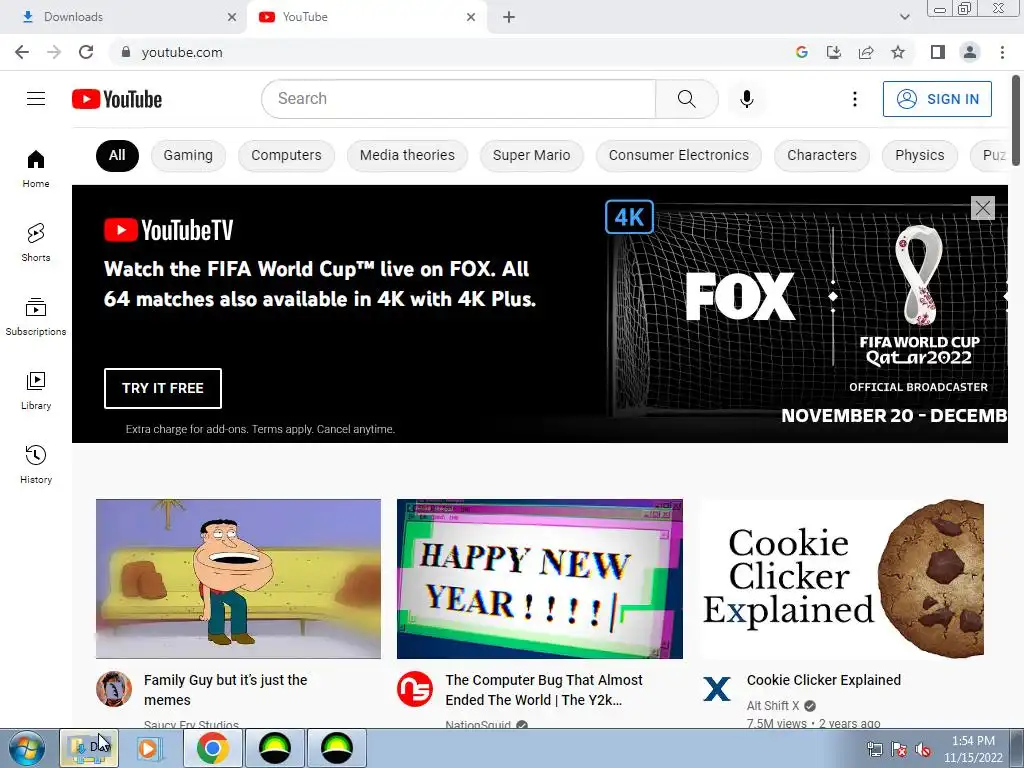Click the muted volume tray icon
Image resolution: width=1024 pixels, height=768 pixels.
pos(923,749)
